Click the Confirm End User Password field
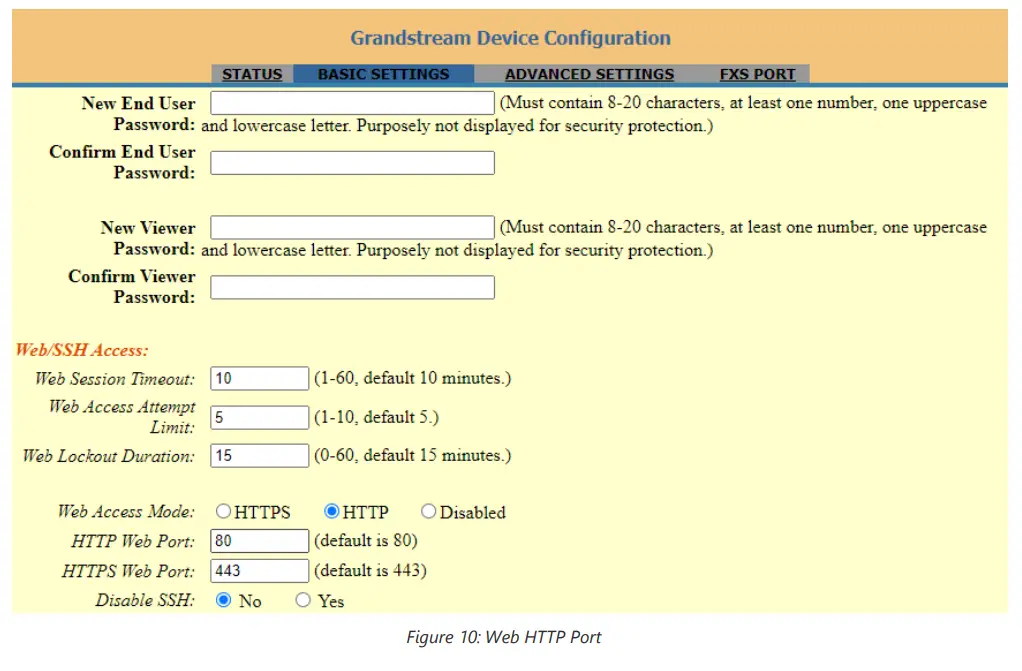This screenshot has width=1022, height=671. coord(352,163)
